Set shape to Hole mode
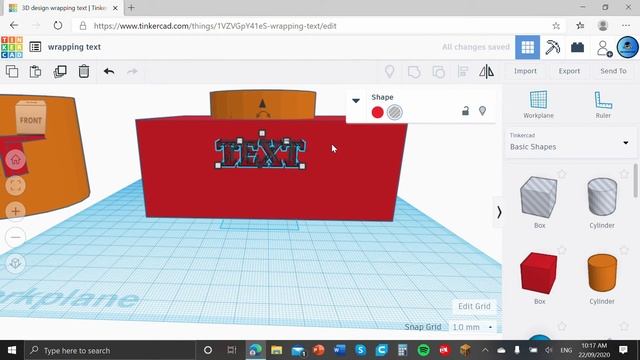 395,112
